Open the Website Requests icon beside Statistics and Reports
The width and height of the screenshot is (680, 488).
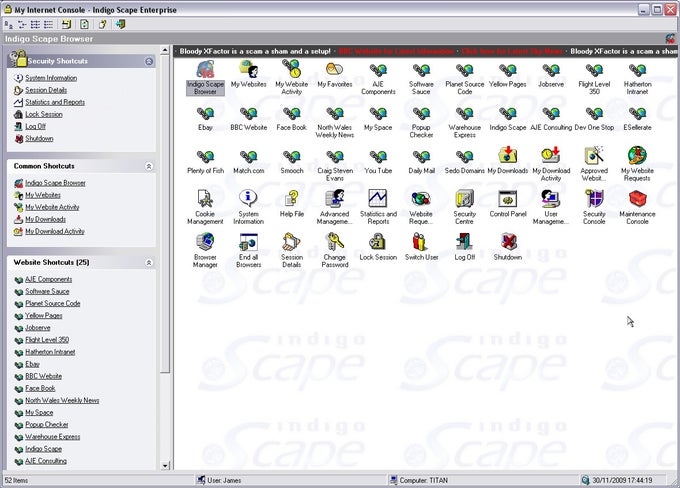pos(421,199)
